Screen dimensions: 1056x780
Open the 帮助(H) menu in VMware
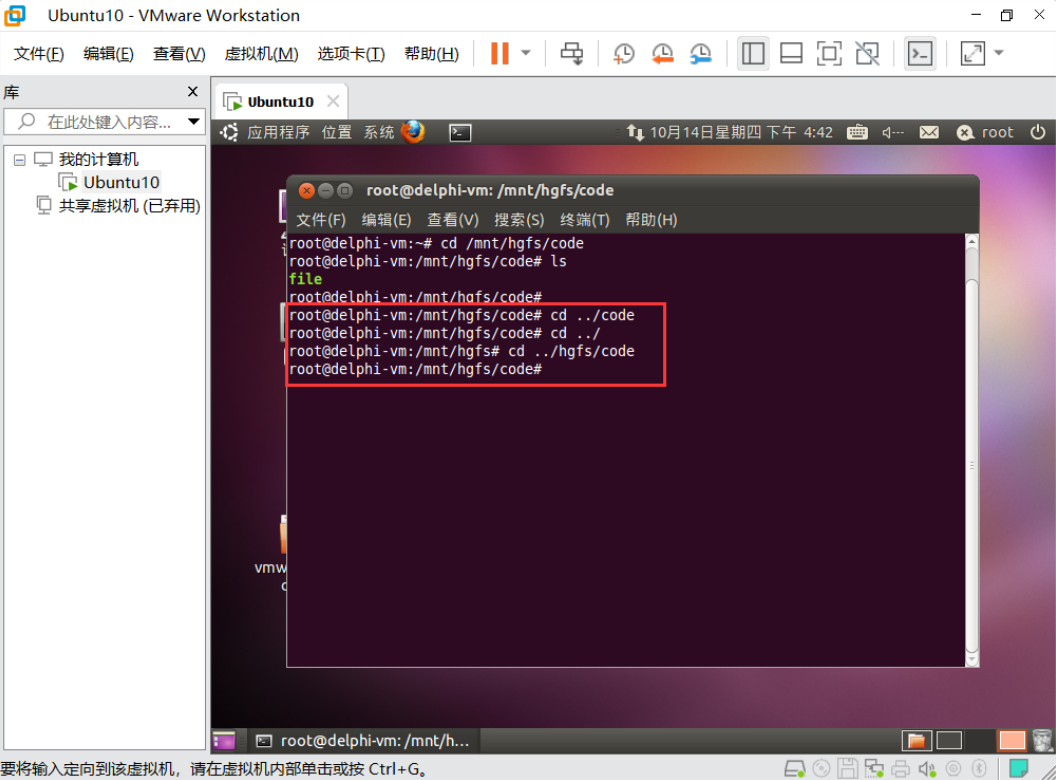click(432, 54)
